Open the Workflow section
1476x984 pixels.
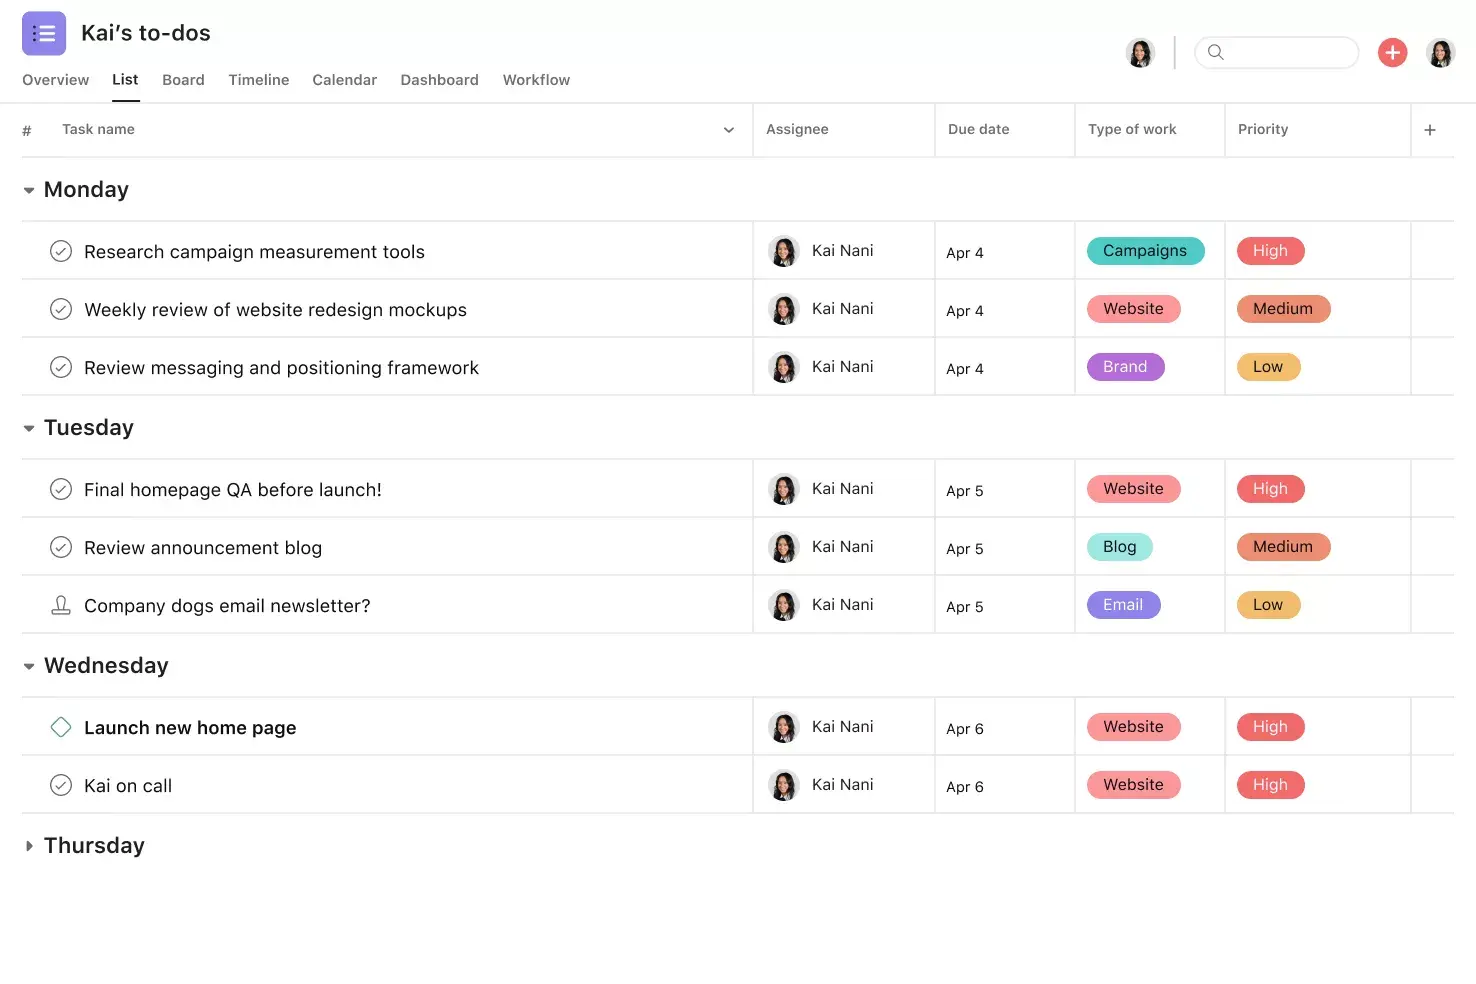pyautogui.click(x=536, y=80)
